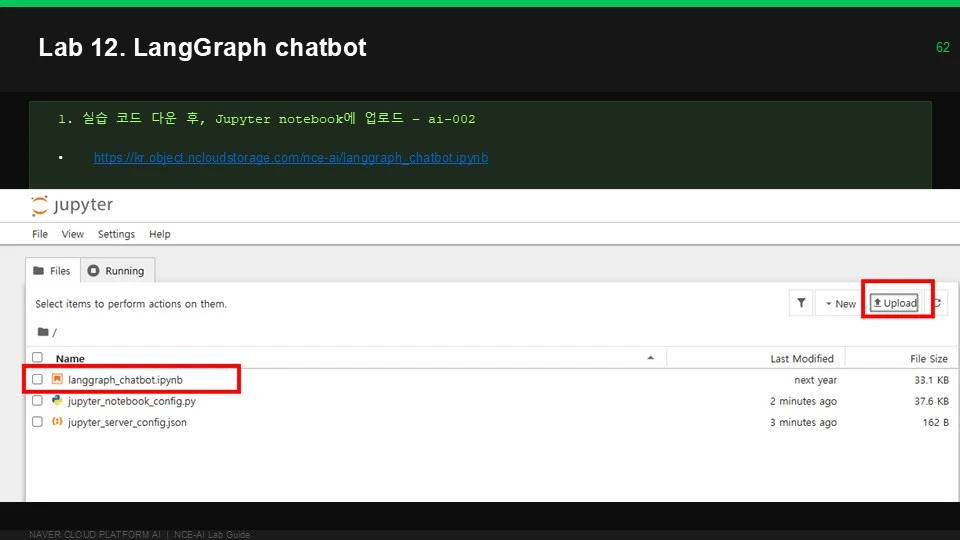Sort by Last Modified column header
The height and width of the screenshot is (540, 960).
801,359
